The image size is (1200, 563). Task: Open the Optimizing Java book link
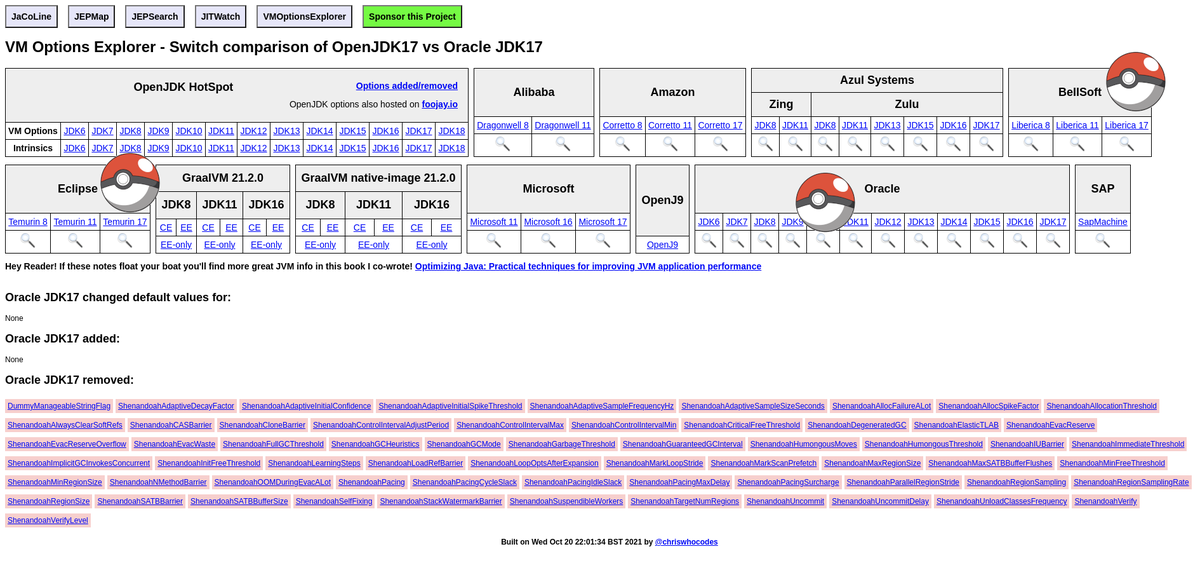588,266
